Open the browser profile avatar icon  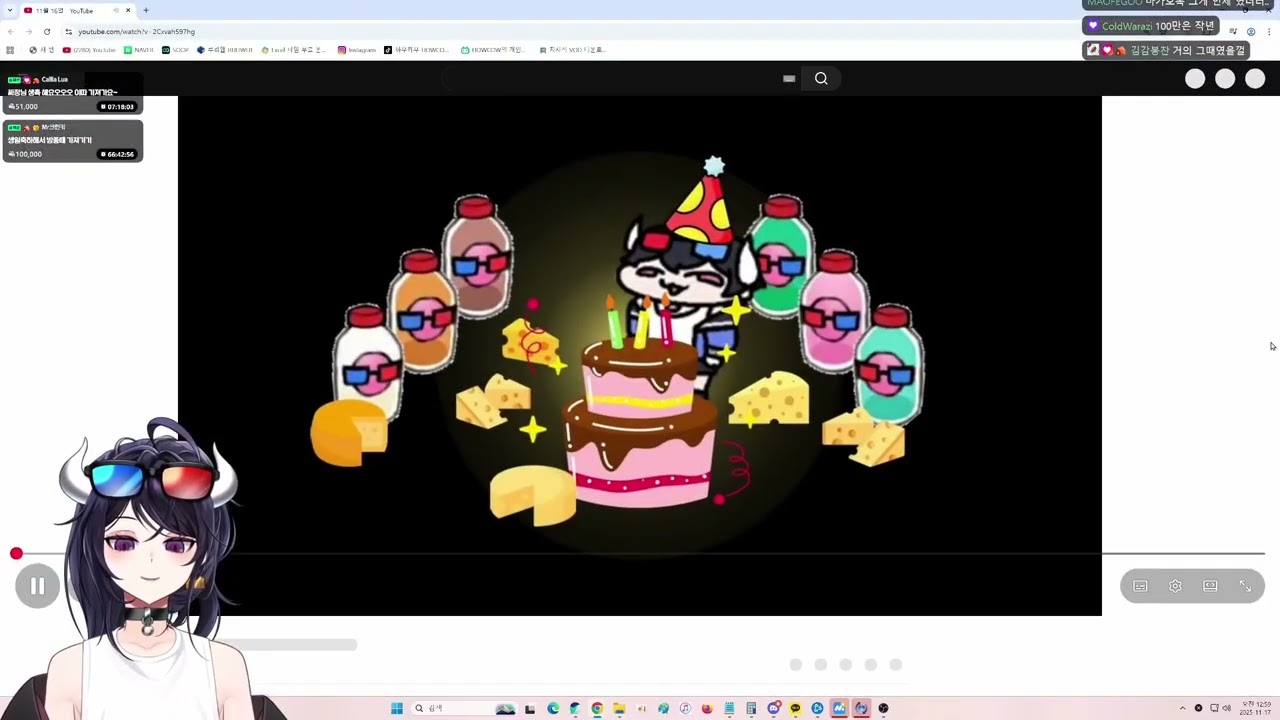(1251, 31)
